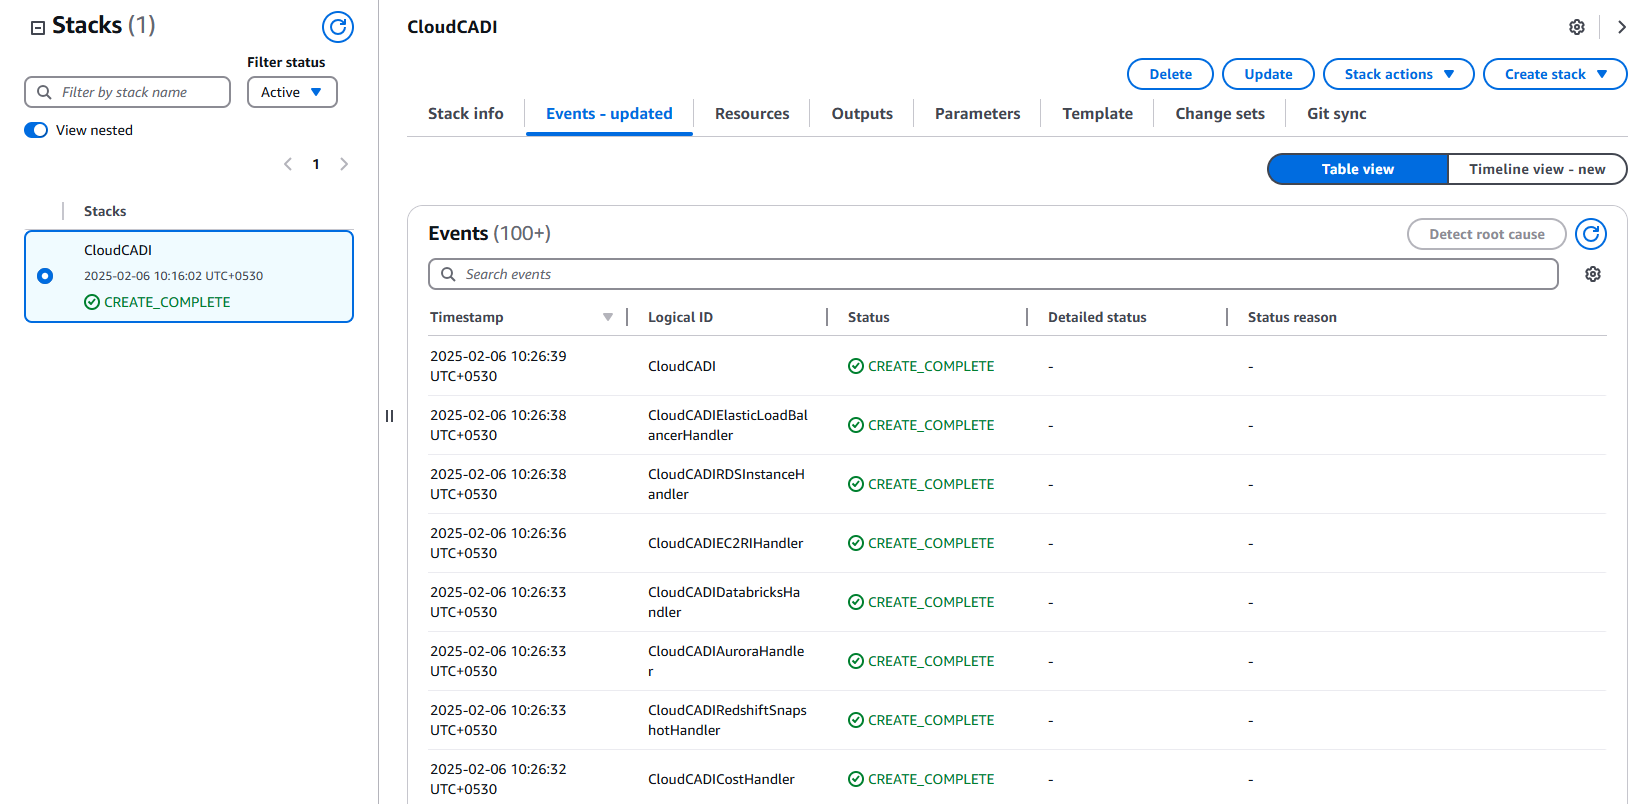Viewport: 1641px width, 804px height.
Task: Click the split-panel resize handle
Action: click(389, 416)
